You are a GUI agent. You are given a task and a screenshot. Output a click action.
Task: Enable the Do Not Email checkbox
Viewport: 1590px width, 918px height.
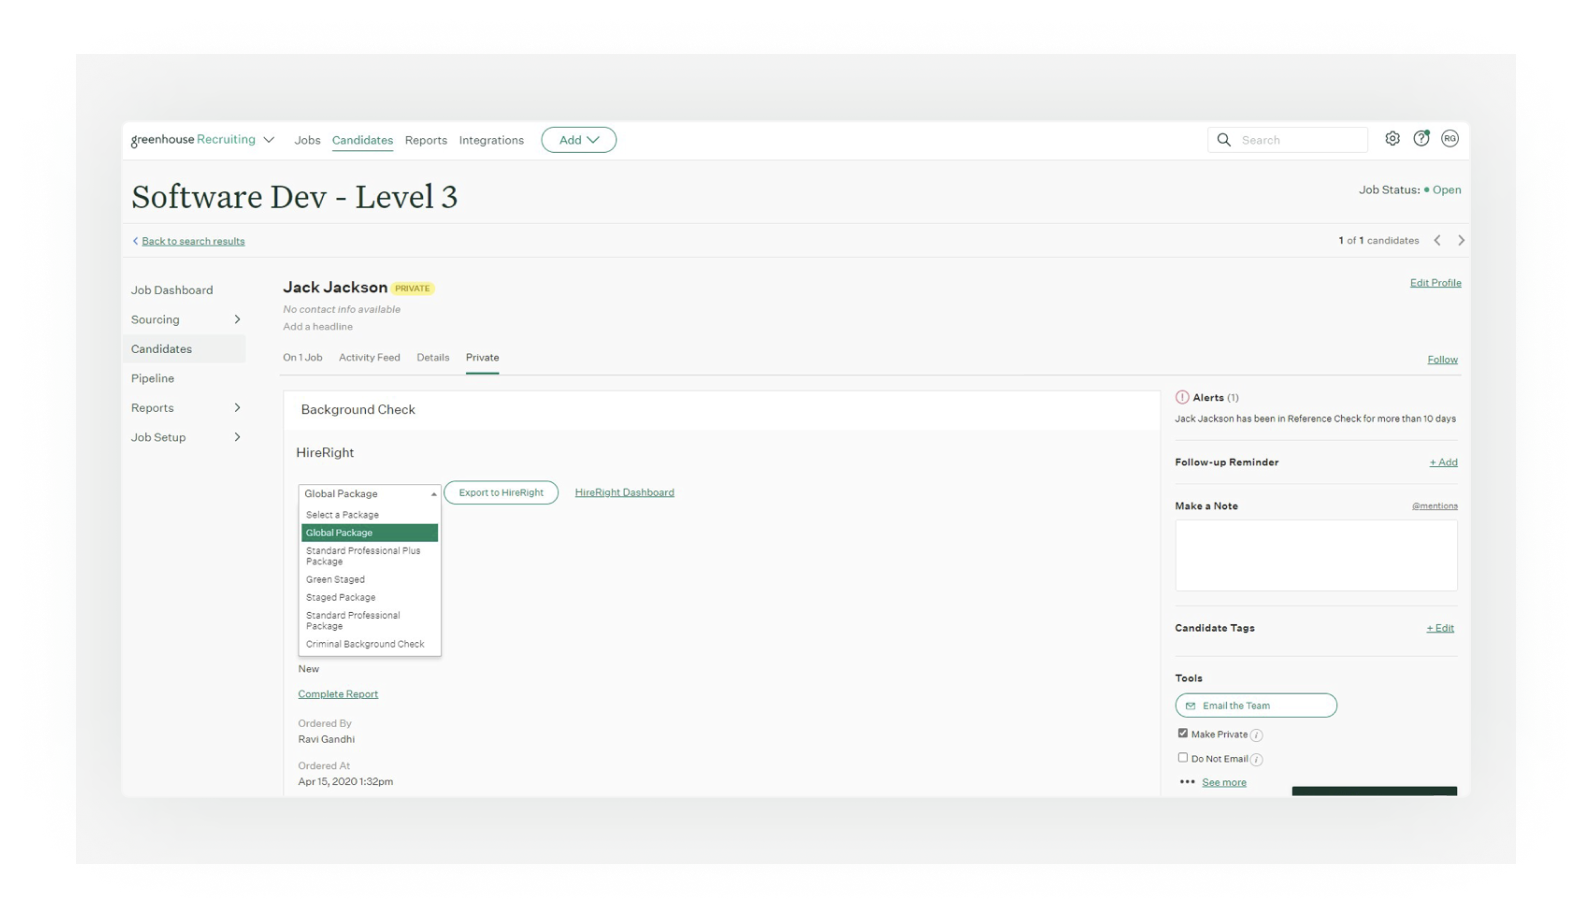(x=1183, y=758)
